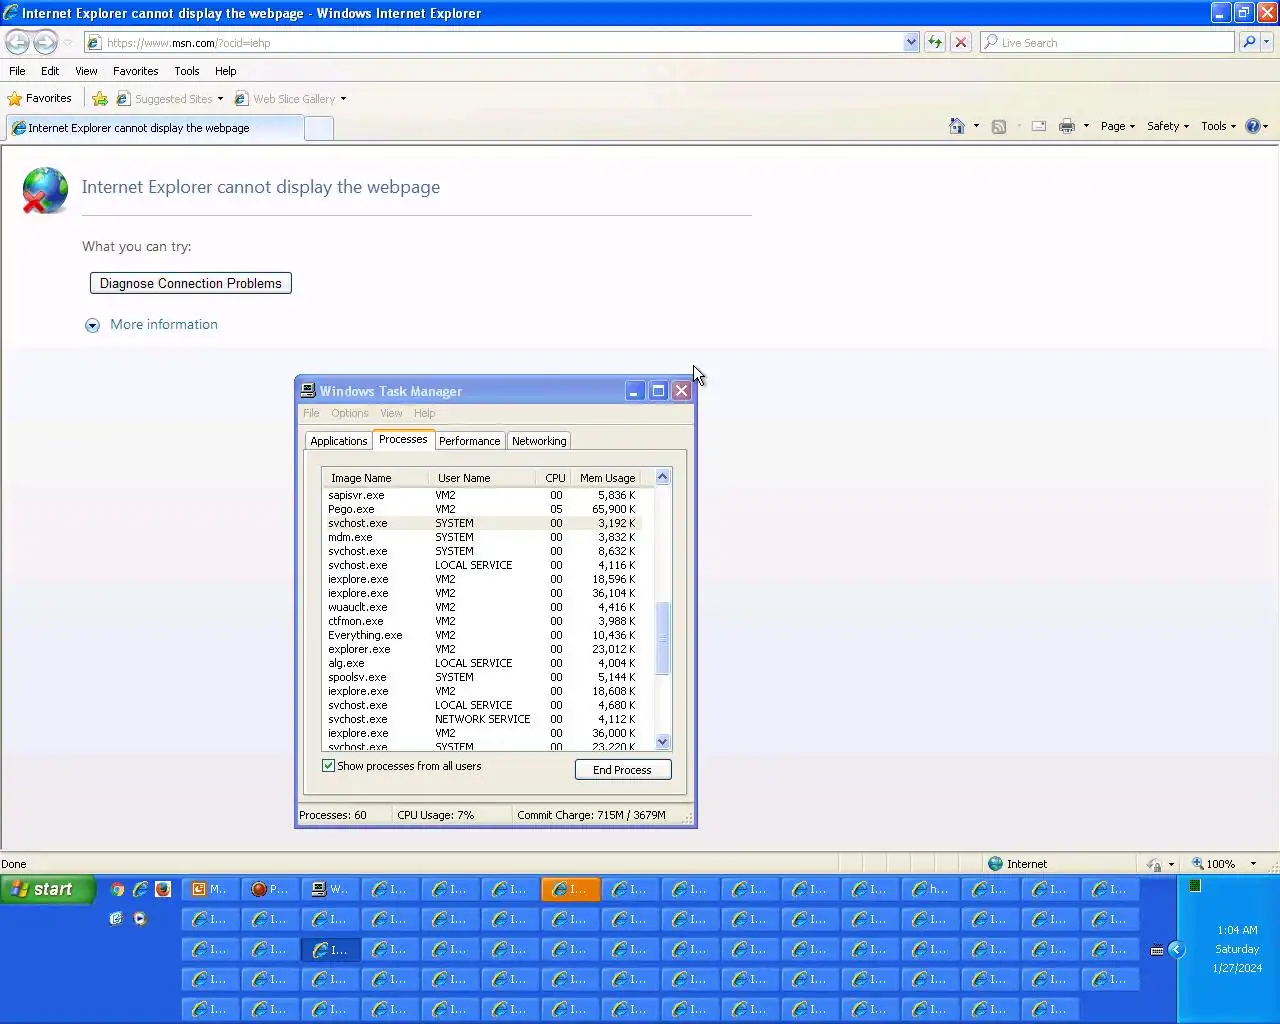Select the ctfmon.exe process row
The width and height of the screenshot is (1280, 1024).
click(x=483, y=621)
